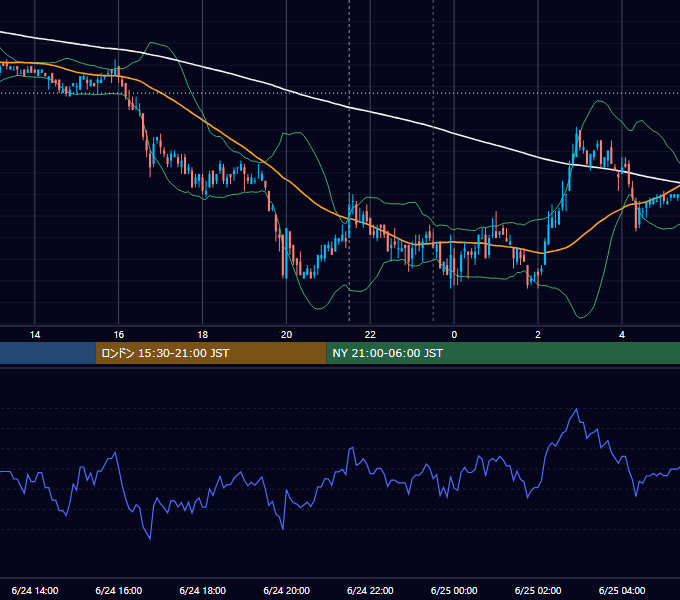Screen dimensions: 680x600
Task: Click the 0 hour label on price chart axis
Action: tap(454, 335)
